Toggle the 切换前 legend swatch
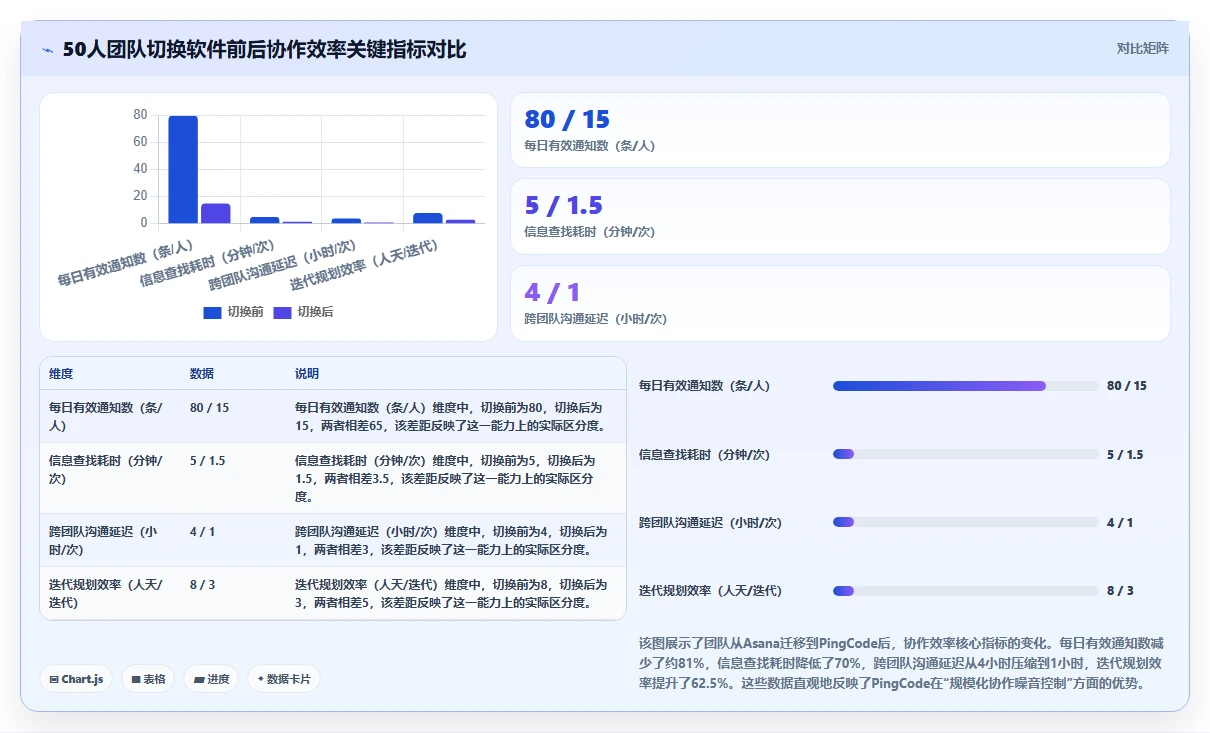This screenshot has width=1210, height=733. [212, 312]
